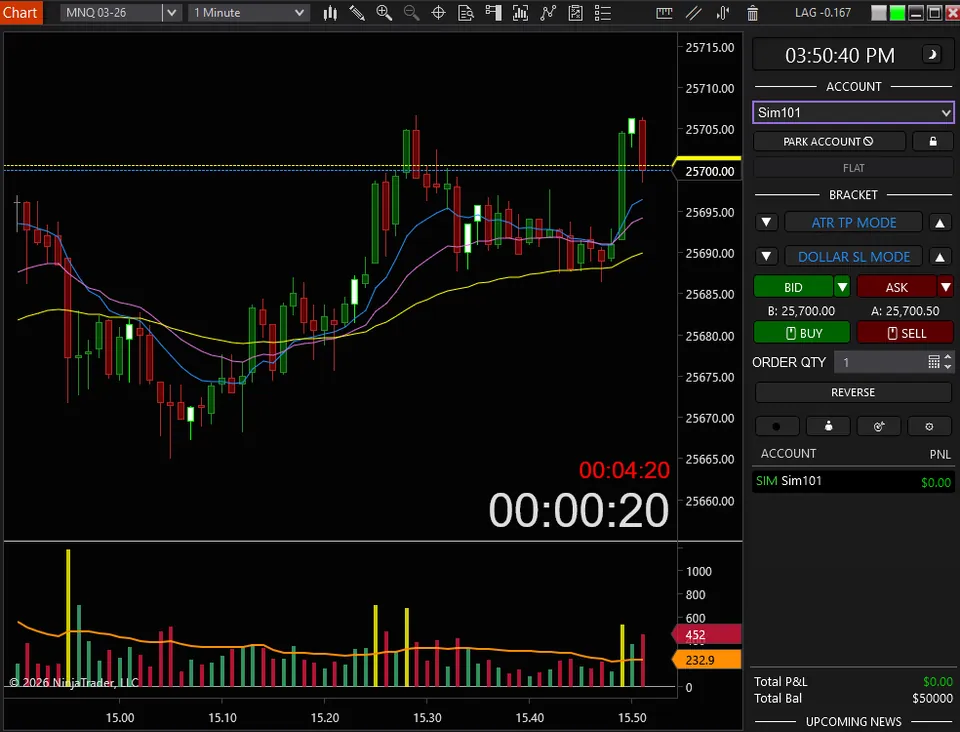Image resolution: width=960 pixels, height=732 pixels.
Task: Click the B: 25,700.00 bid price text
Action: pyautogui.click(x=801, y=311)
